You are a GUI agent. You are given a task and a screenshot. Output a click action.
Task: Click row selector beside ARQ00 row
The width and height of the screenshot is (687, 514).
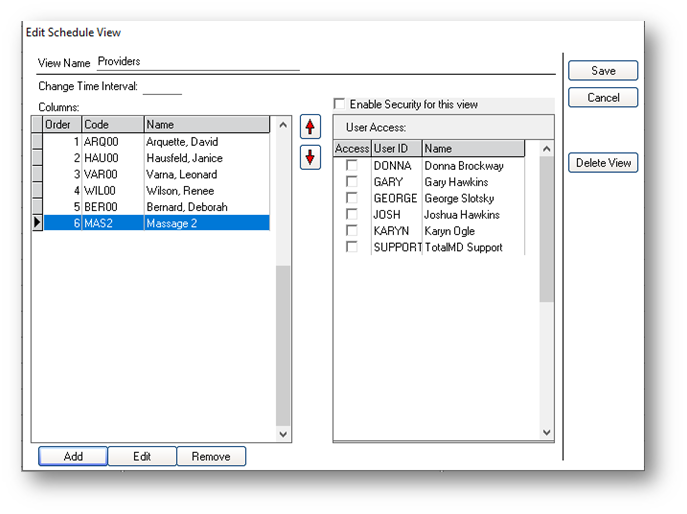click(37, 142)
